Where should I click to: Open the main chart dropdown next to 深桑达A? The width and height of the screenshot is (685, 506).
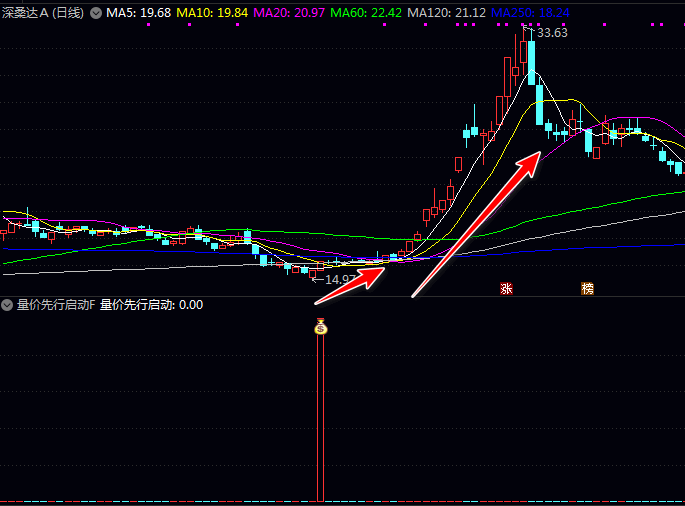(96, 13)
